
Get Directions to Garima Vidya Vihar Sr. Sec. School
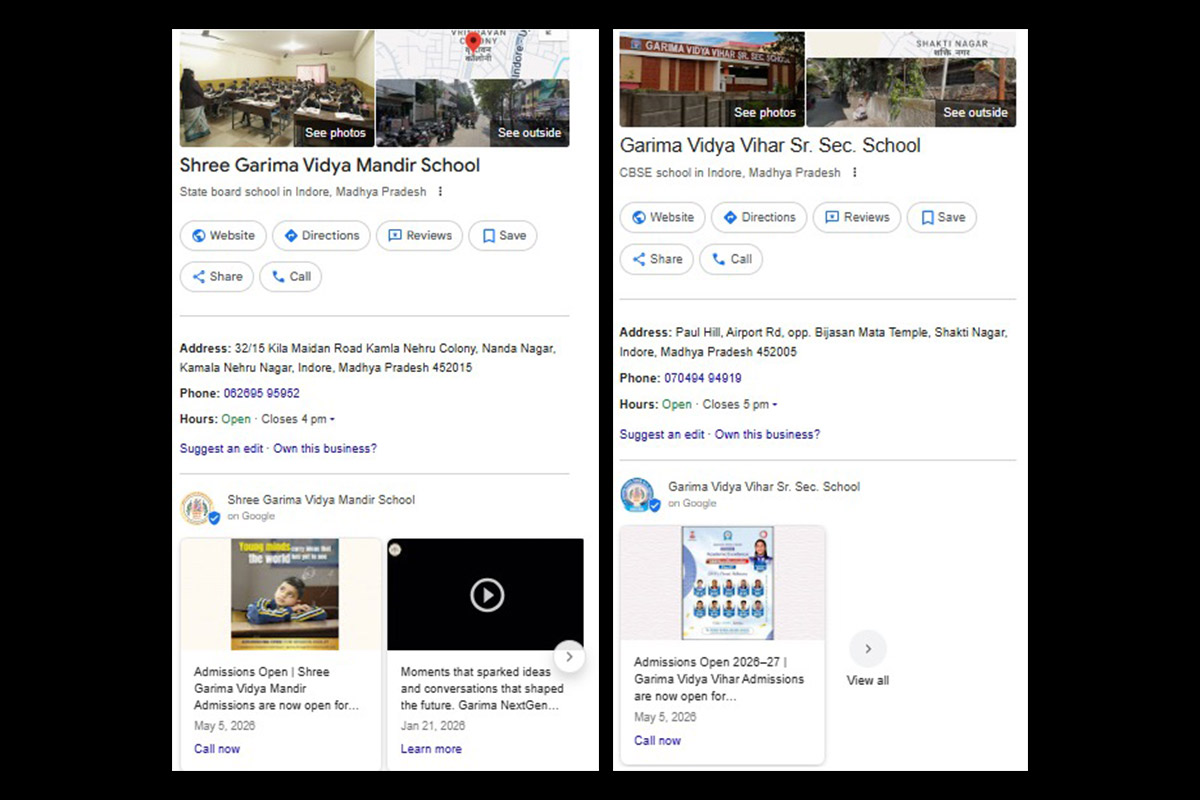click(759, 217)
